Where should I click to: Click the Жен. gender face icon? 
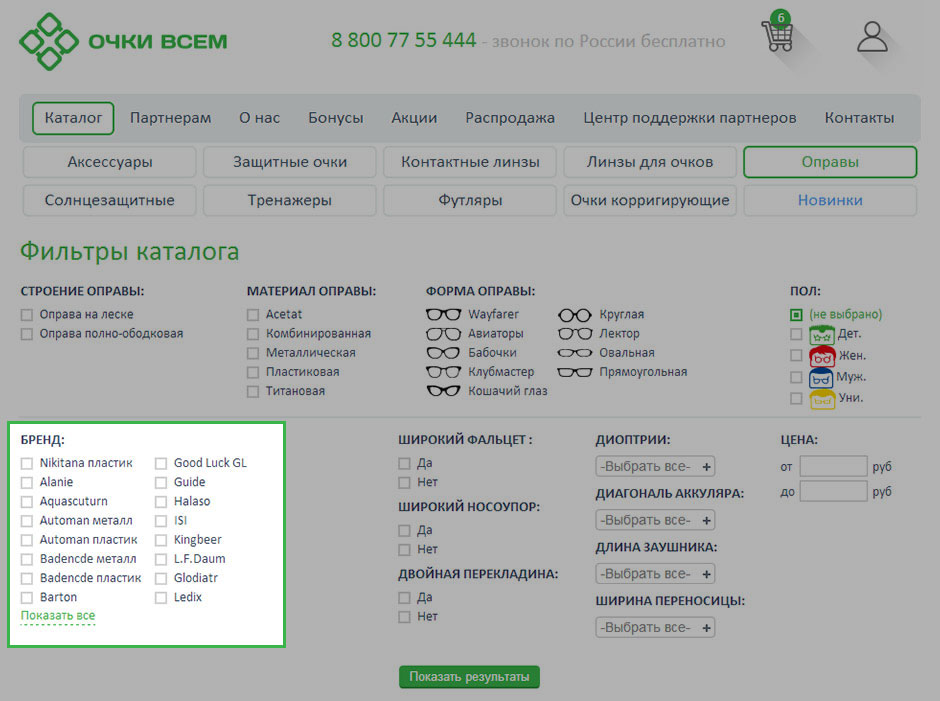tap(822, 356)
